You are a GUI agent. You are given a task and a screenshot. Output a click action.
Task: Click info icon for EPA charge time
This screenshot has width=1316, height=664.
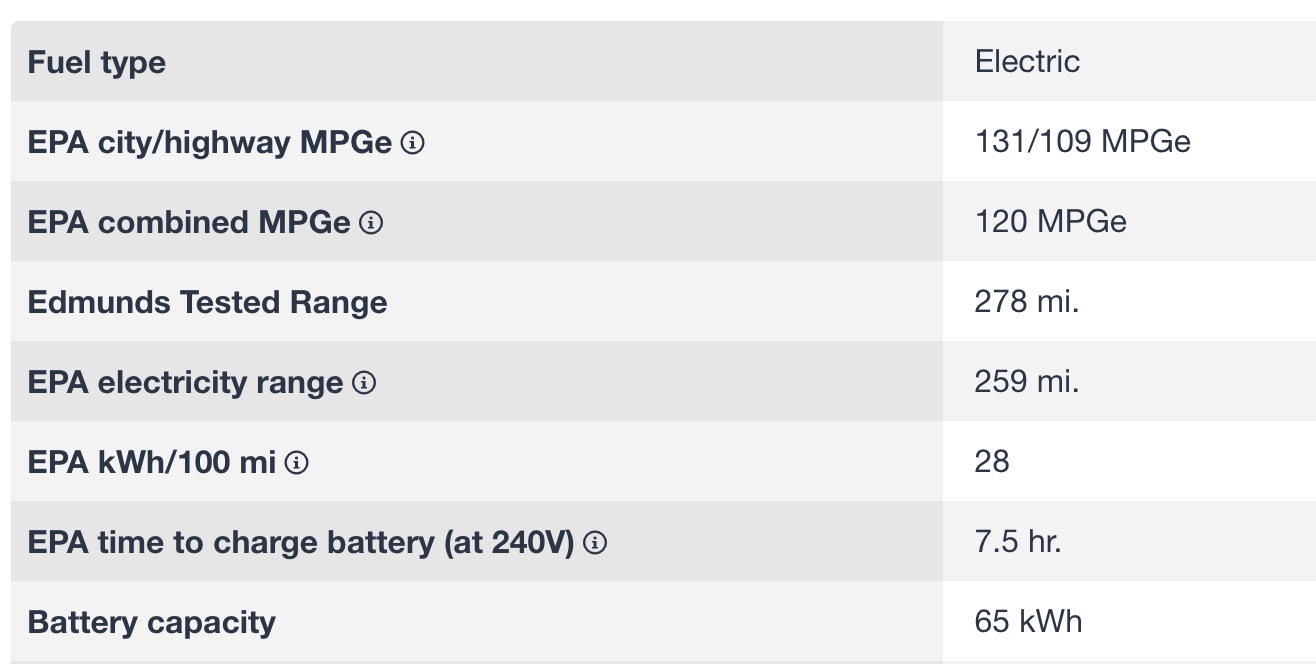pos(596,543)
